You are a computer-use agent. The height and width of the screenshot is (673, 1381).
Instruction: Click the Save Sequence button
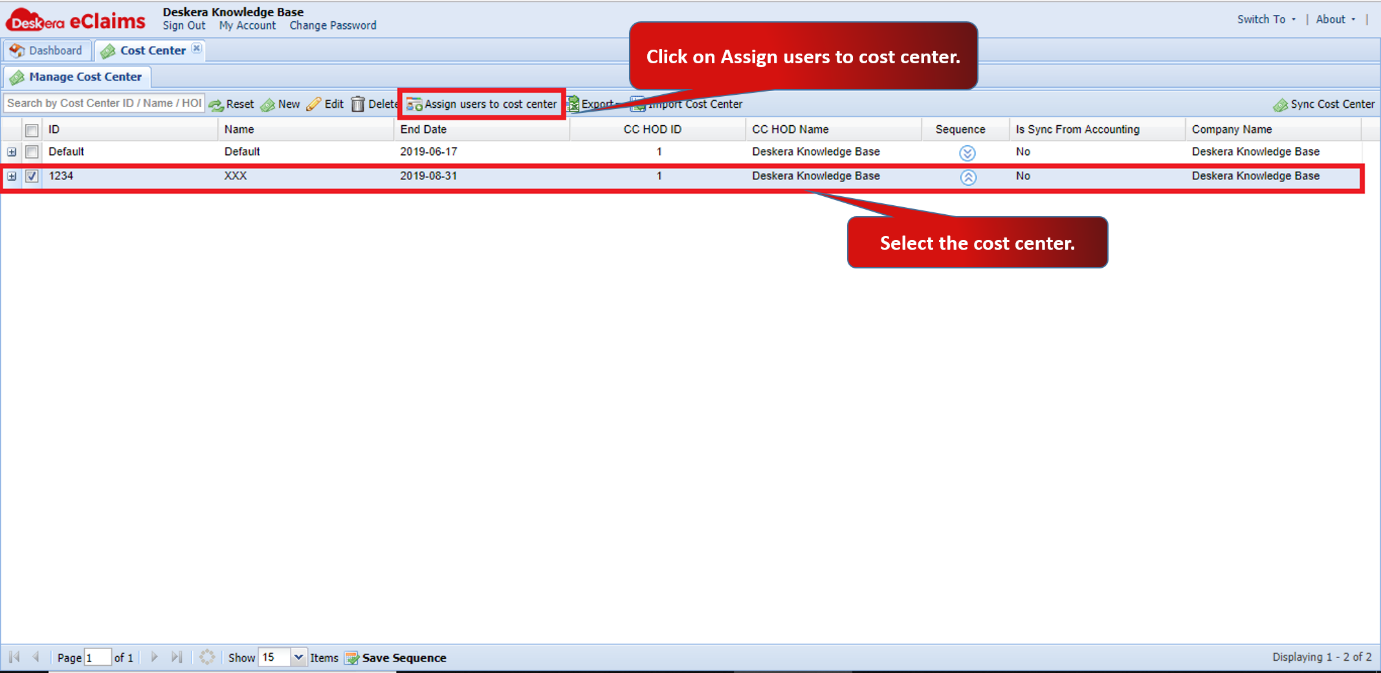396,658
